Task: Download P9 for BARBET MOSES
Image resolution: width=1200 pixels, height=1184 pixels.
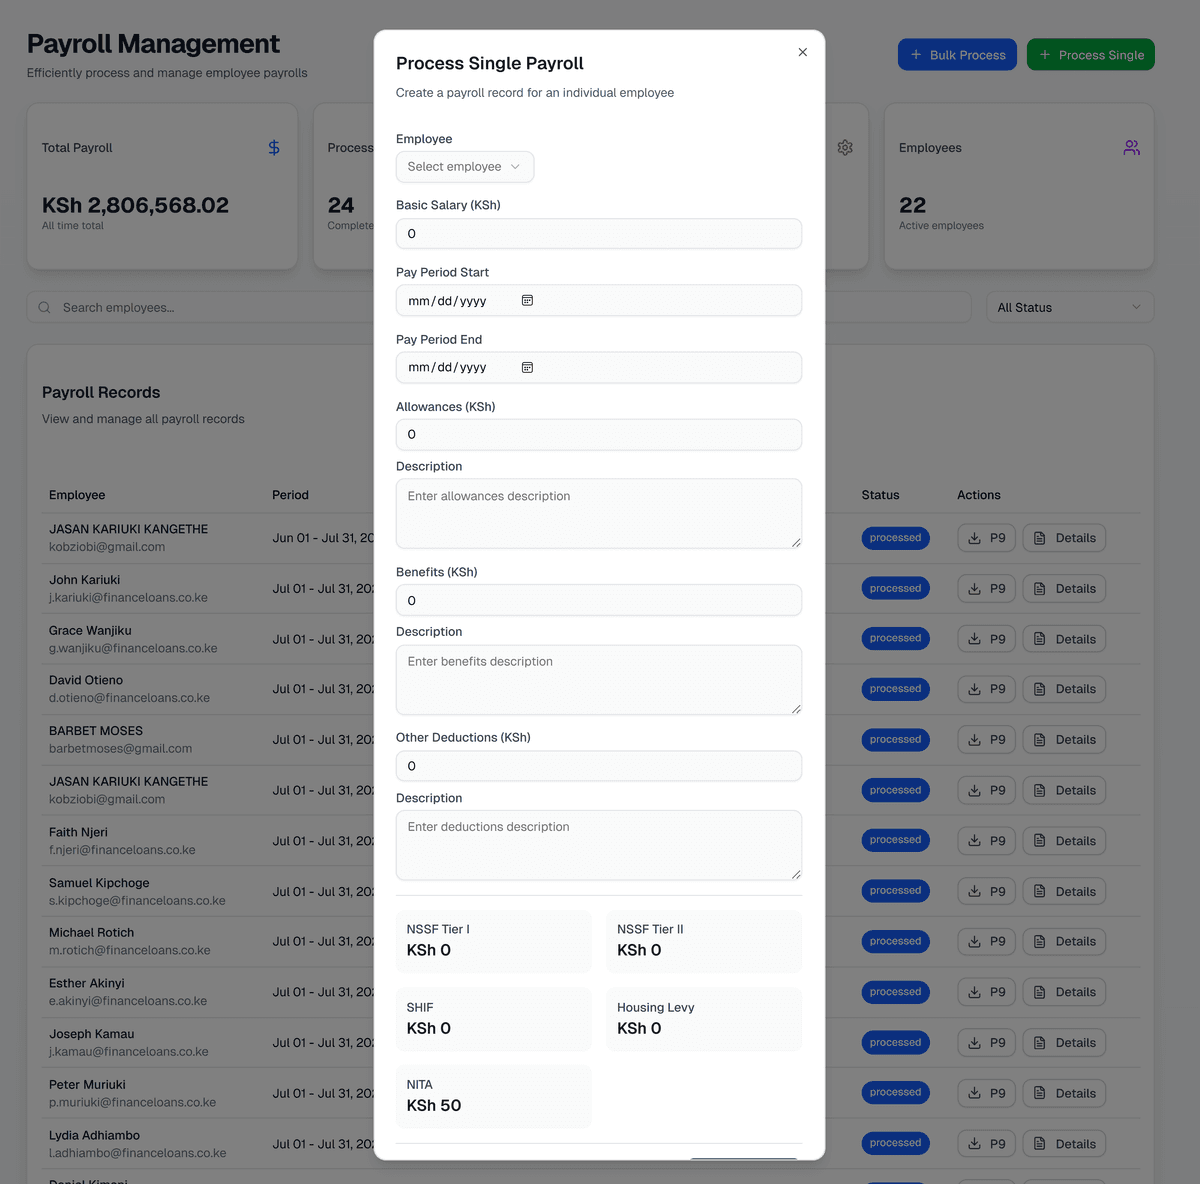Action: pyautogui.click(x=986, y=740)
